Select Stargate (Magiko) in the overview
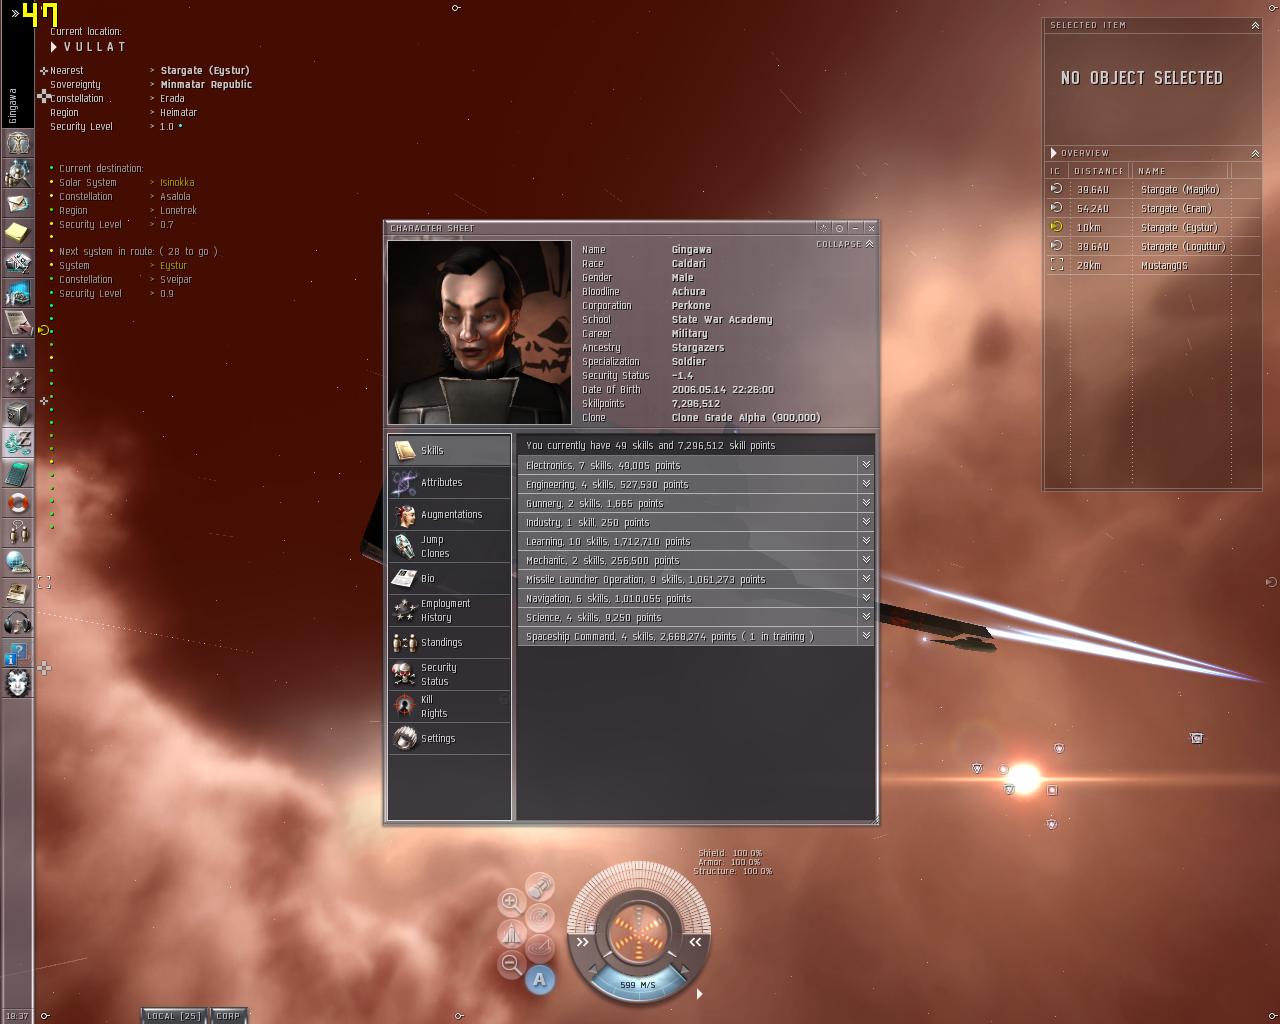 tap(1152, 189)
